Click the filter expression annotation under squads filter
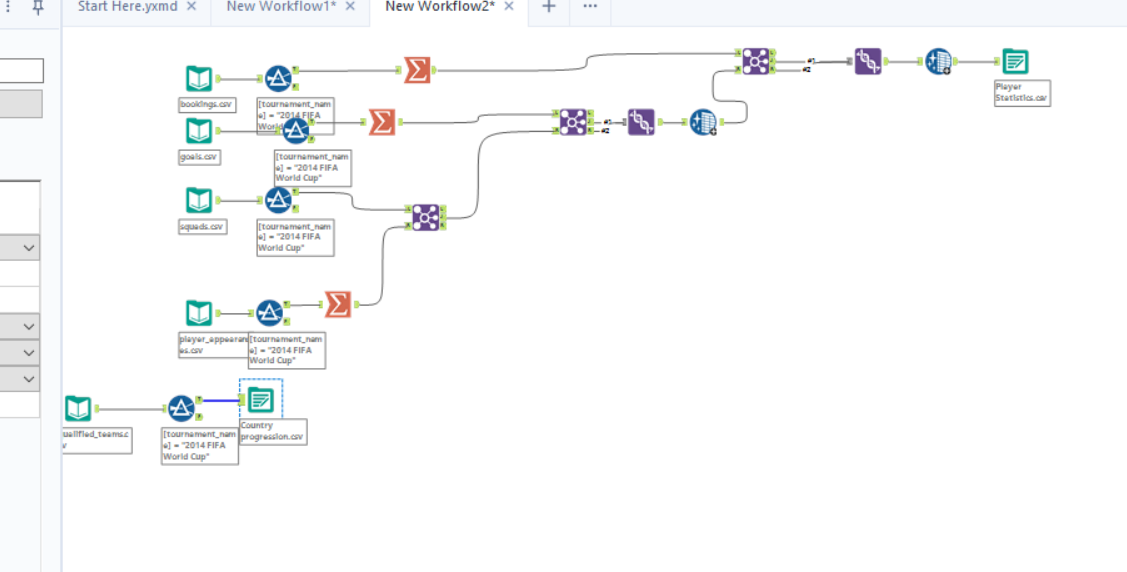Image resolution: width=1127 pixels, height=572 pixels. point(295,237)
